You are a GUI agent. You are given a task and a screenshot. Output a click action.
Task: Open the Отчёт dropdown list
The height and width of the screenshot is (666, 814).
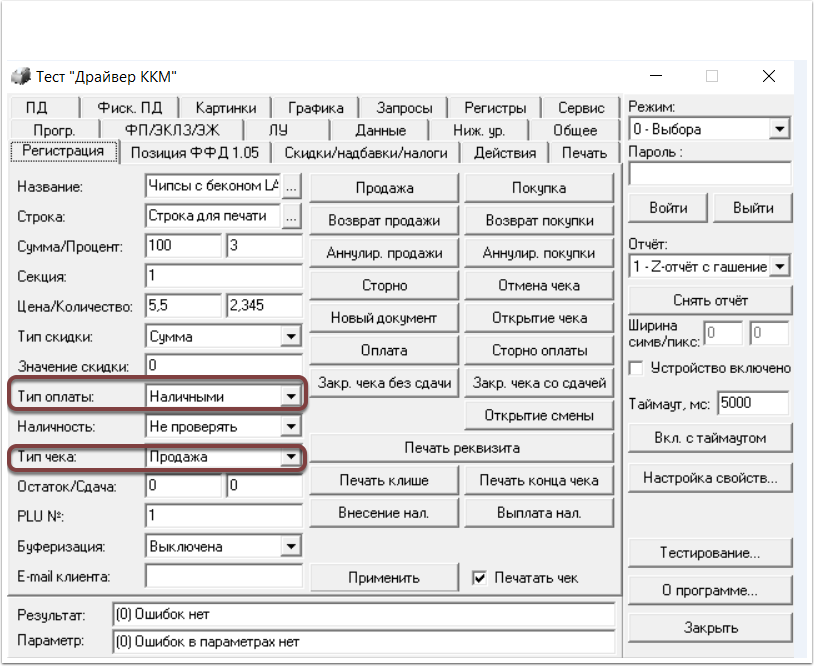tap(780, 267)
